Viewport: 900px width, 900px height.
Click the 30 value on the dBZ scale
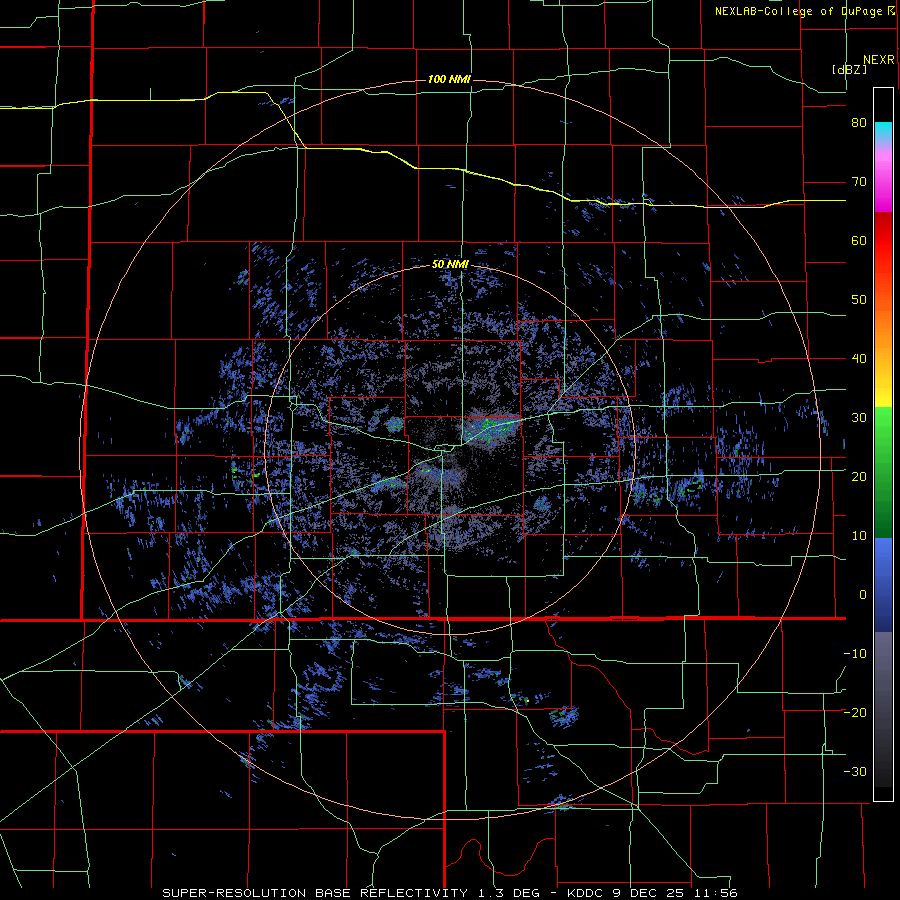coord(859,417)
